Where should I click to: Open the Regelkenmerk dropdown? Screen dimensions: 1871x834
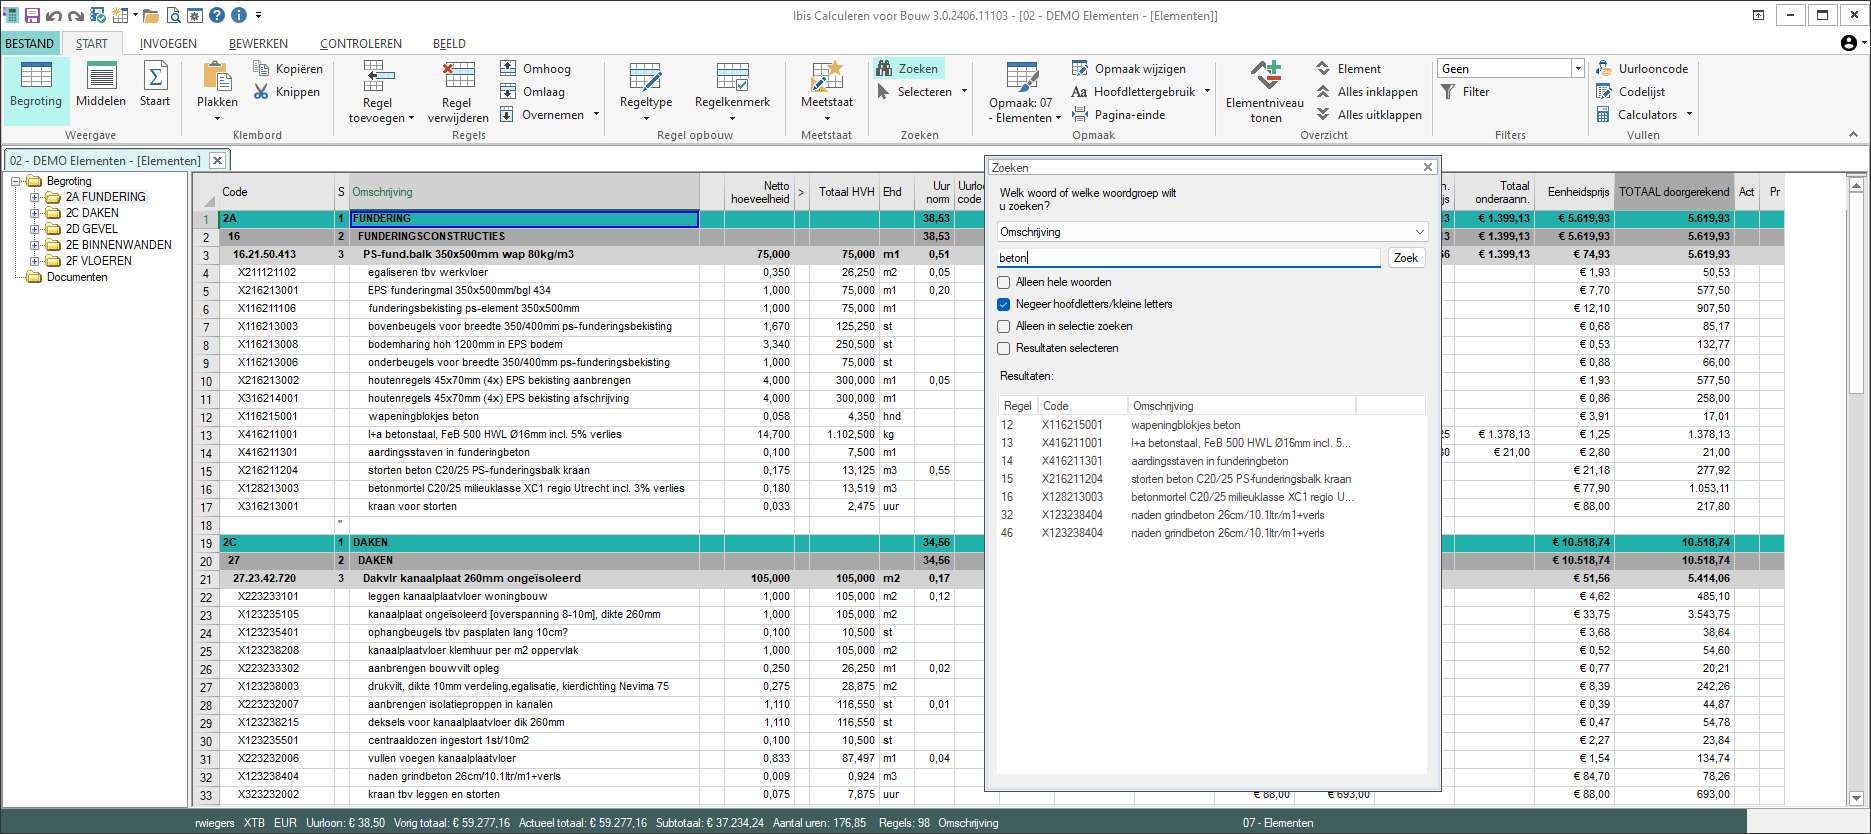(732, 119)
